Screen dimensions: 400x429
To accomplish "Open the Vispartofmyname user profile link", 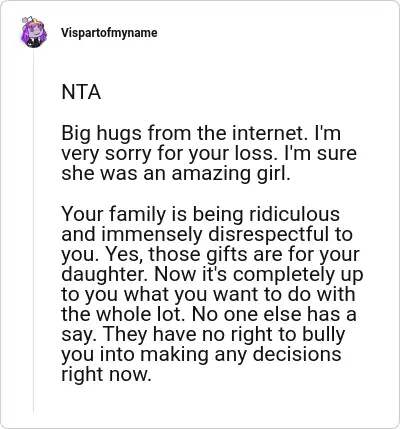I will point(109,33).
